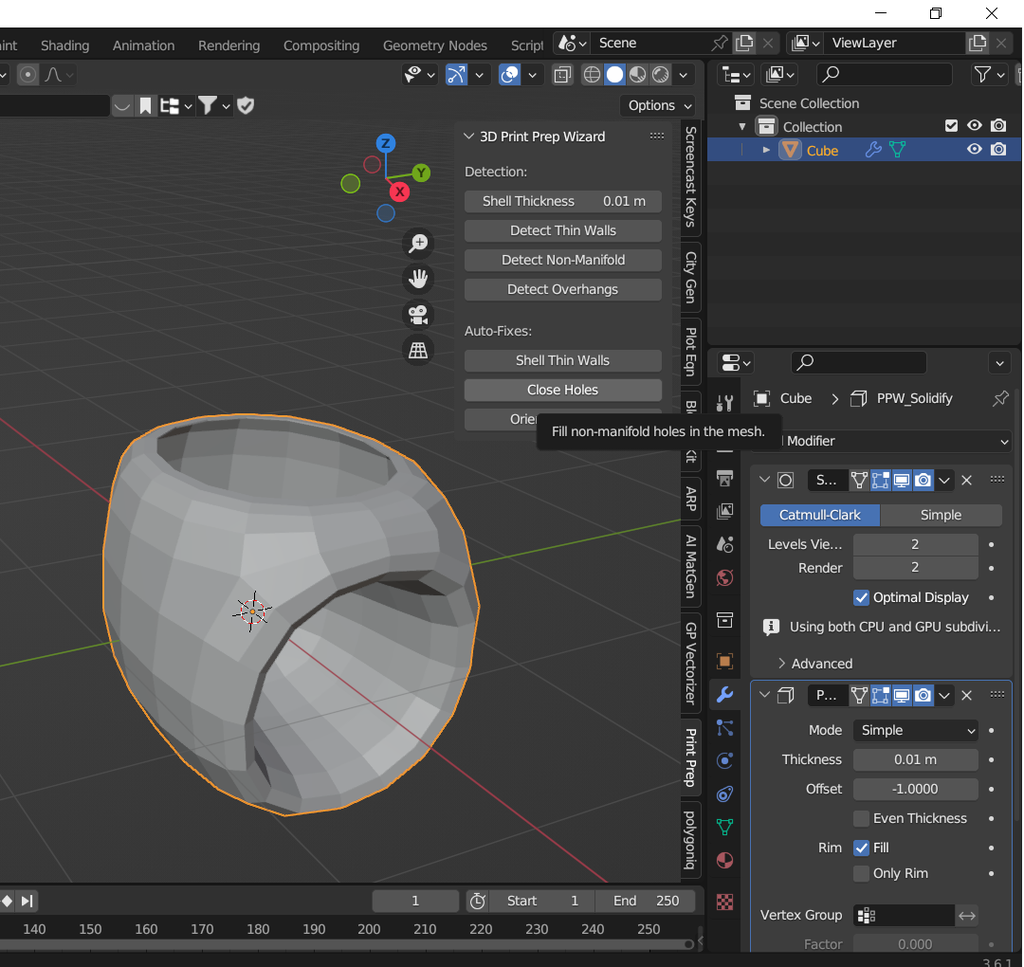Screen dimensions: 1024x967
Task: Toggle Collection exclude checkbox
Action: point(951,125)
